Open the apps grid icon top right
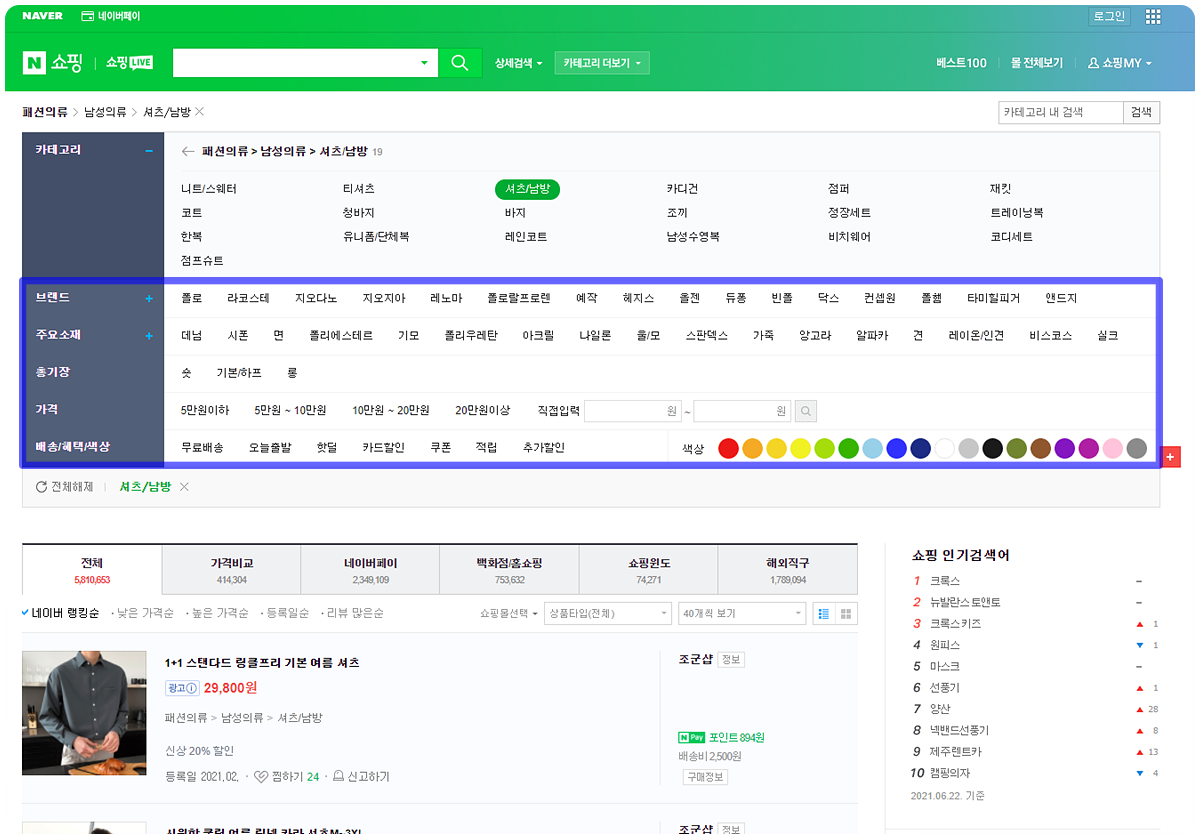The height and width of the screenshot is (839, 1200). coord(1152,16)
